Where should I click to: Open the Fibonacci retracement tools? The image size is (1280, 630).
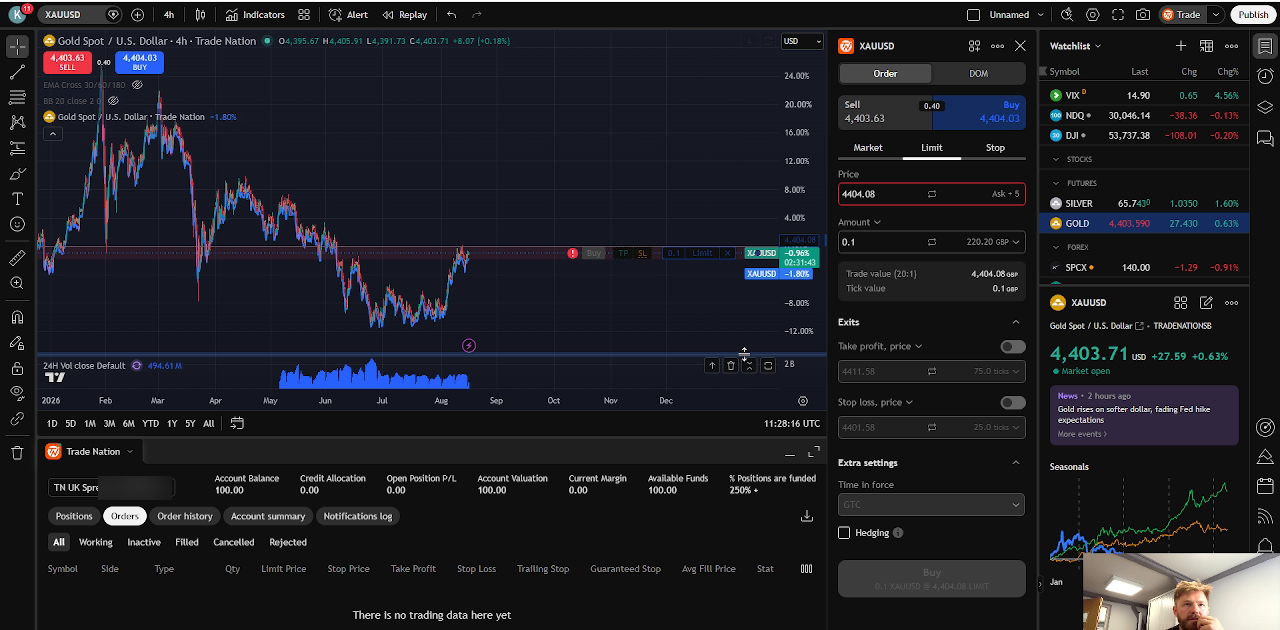17,97
